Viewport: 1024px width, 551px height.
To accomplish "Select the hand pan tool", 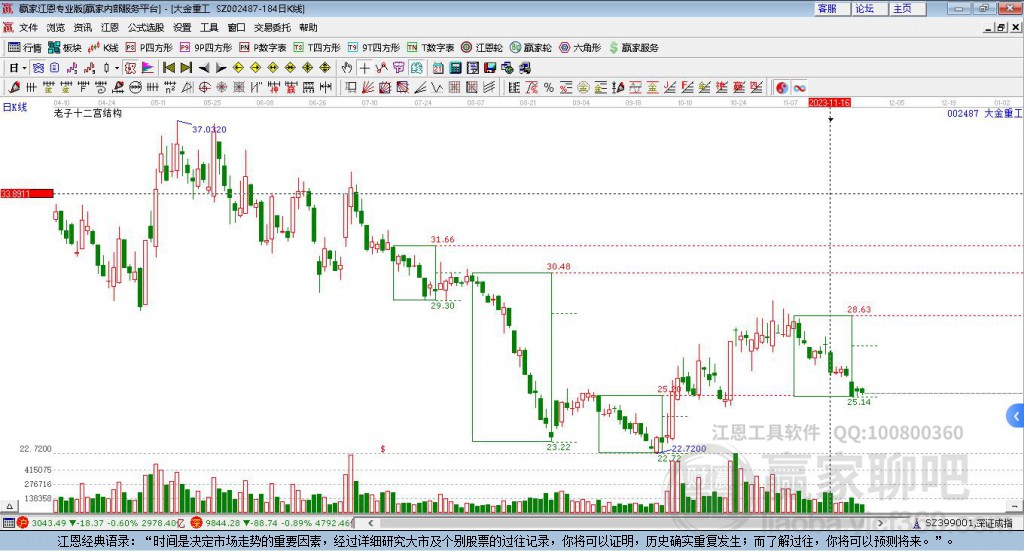I will [x=347, y=68].
